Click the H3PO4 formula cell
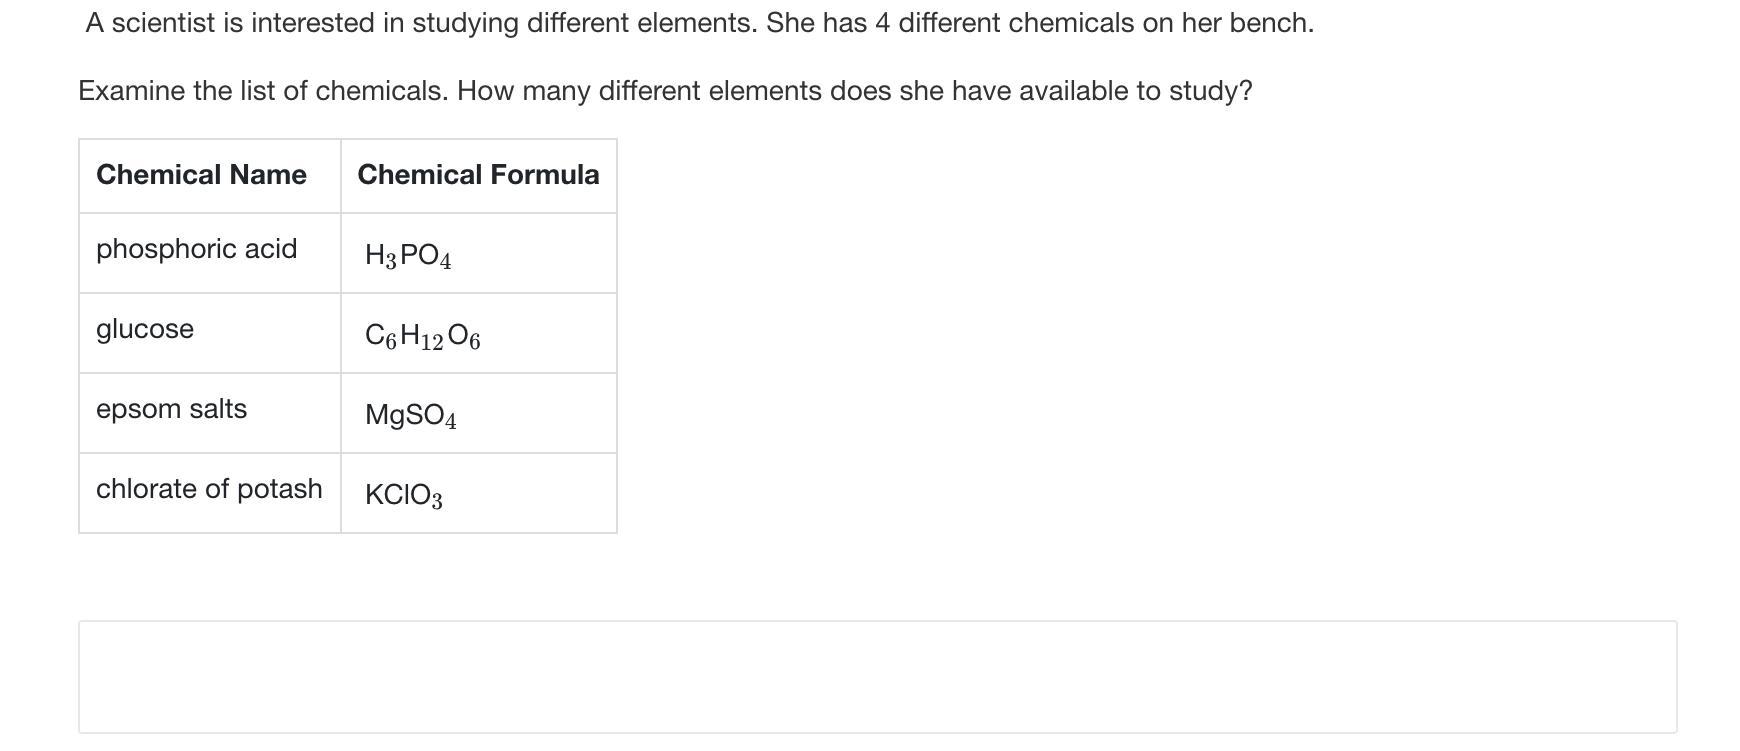The width and height of the screenshot is (1740, 751). (x=408, y=256)
